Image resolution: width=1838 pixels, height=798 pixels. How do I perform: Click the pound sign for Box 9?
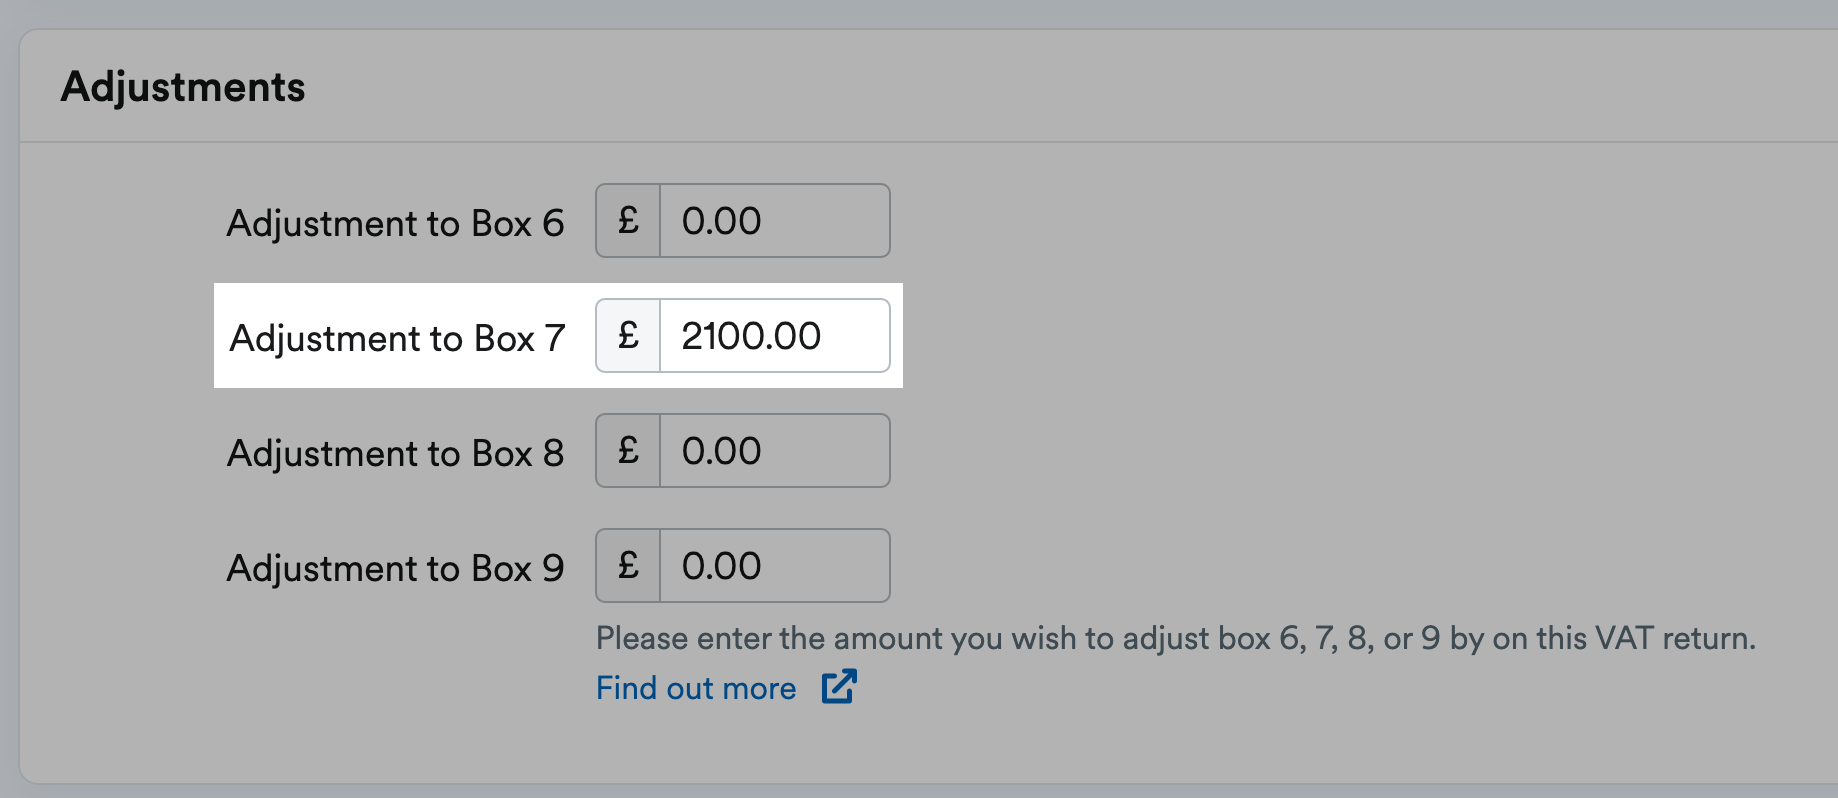(x=628, y=566)
